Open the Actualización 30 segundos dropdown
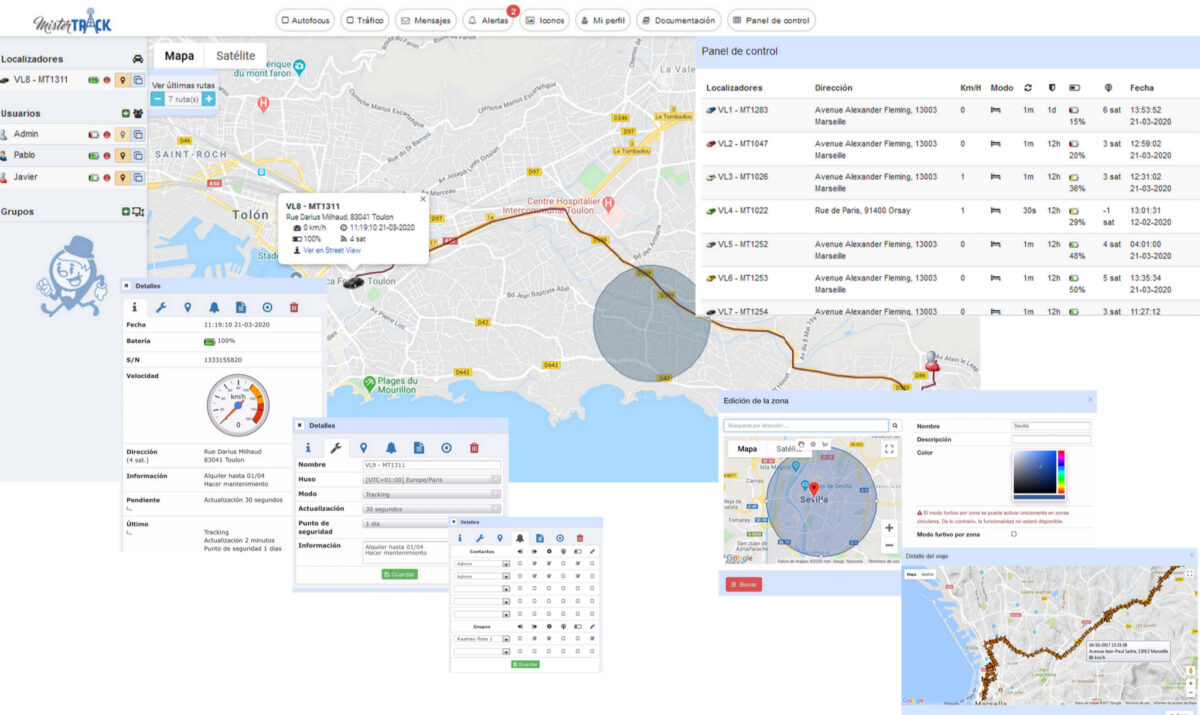 (430, 509)
